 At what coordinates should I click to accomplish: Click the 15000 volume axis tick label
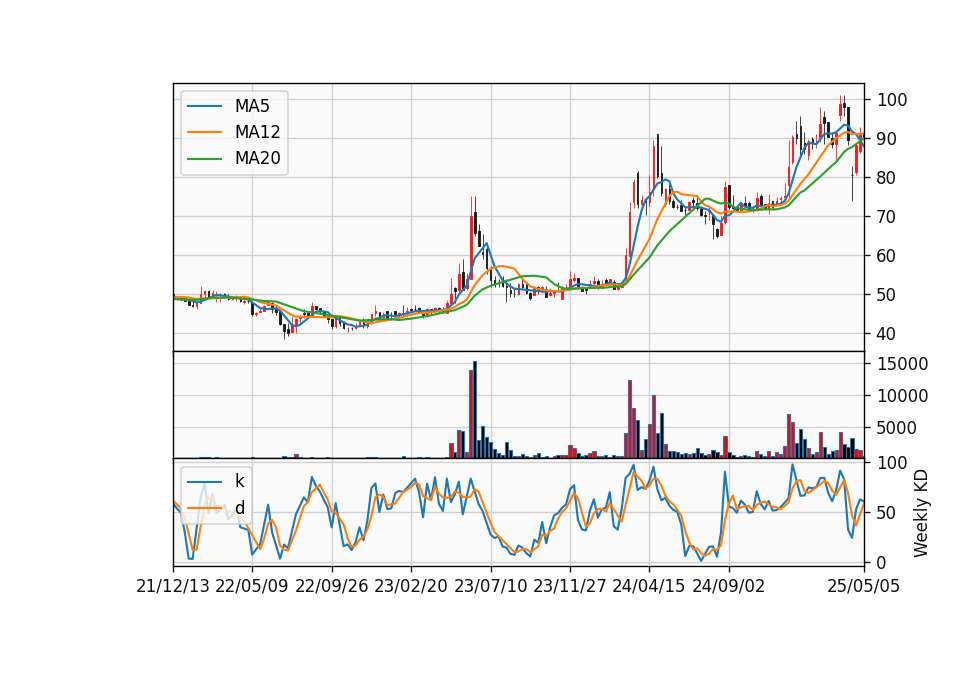pyautogui.click(x=902, y=364)
